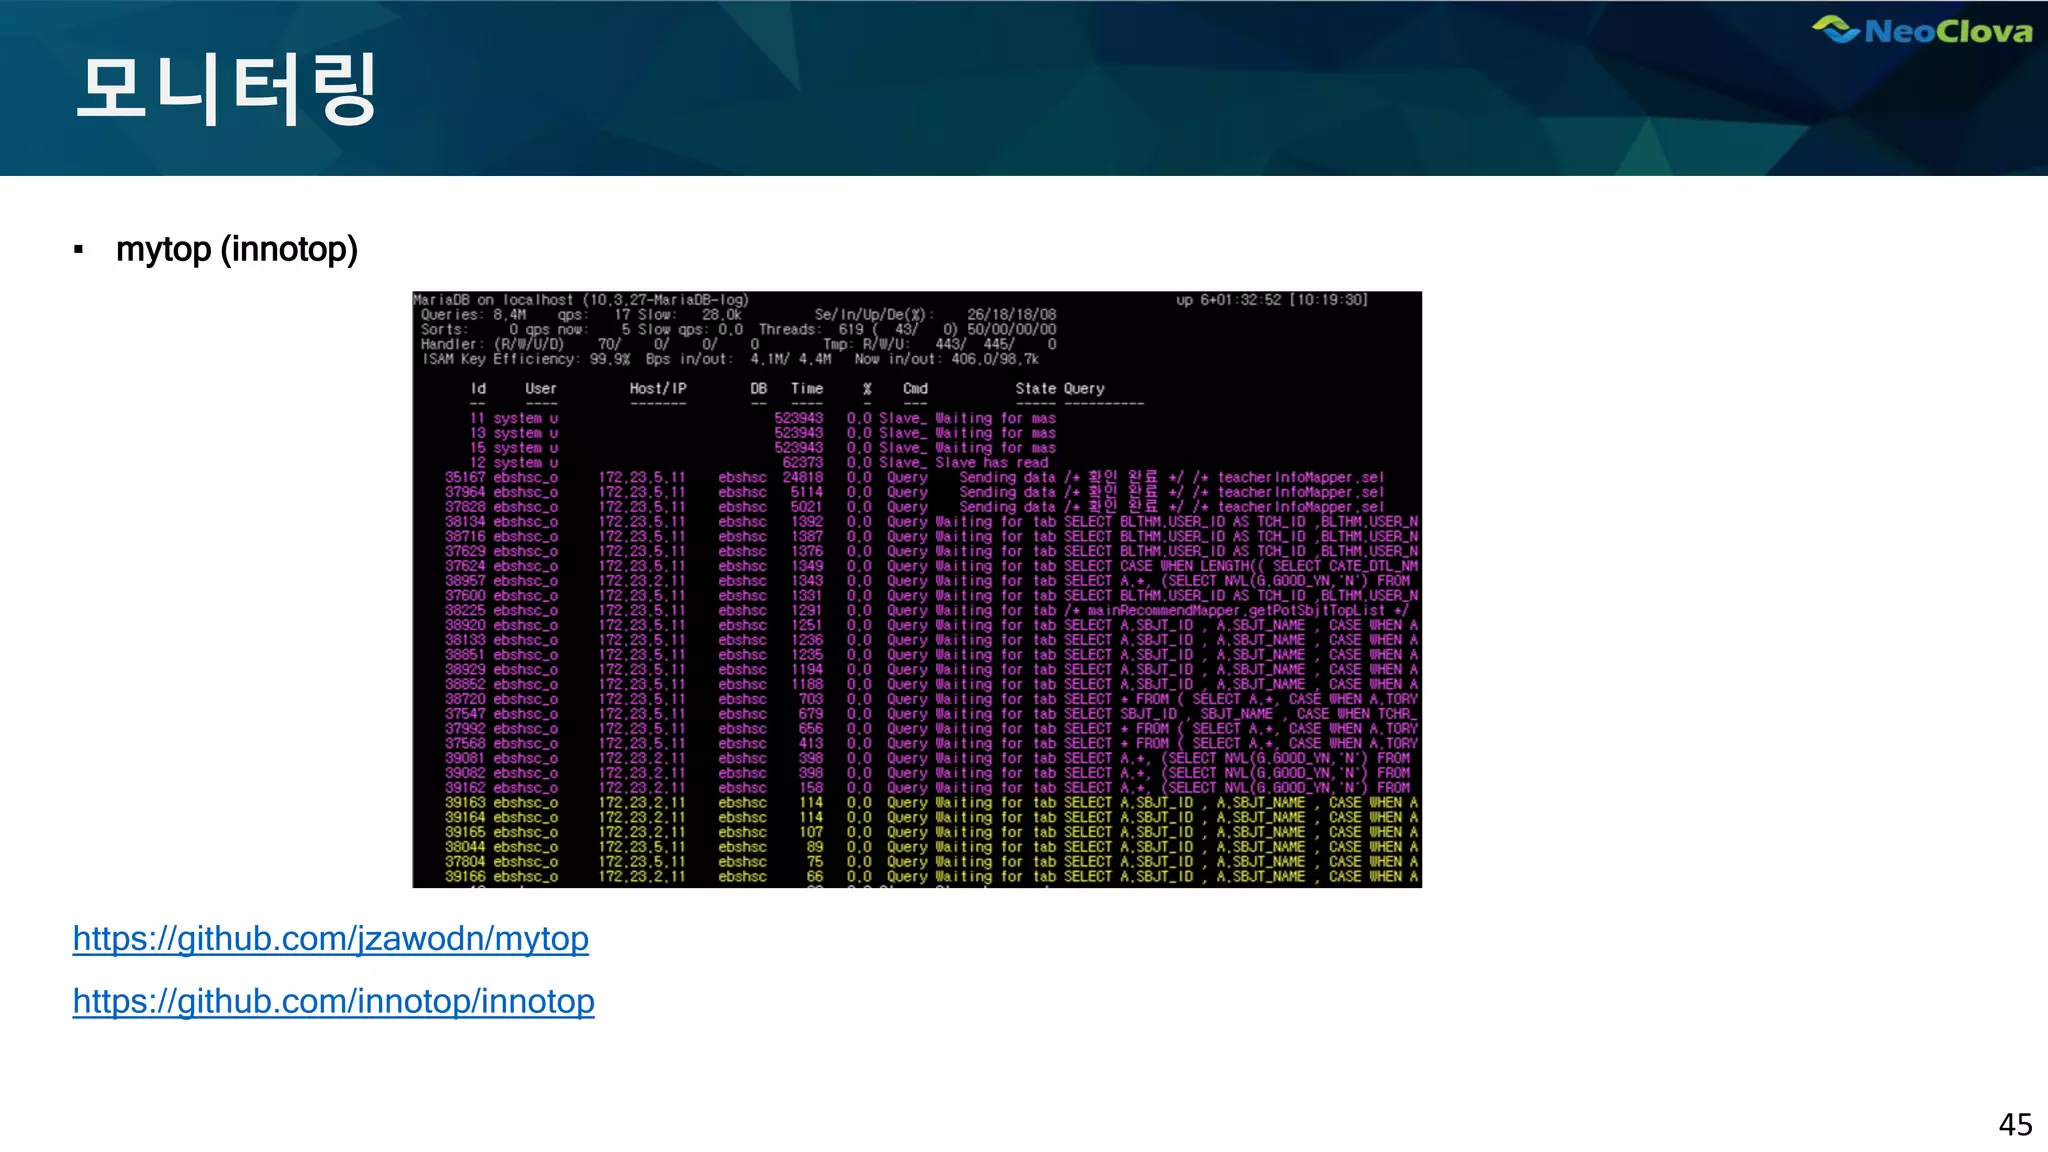Image resolution: width=2048 pixels, height=1152 pixels.
Task: Click the bullet marker before mytop
Action: click(x=78, y=250)
